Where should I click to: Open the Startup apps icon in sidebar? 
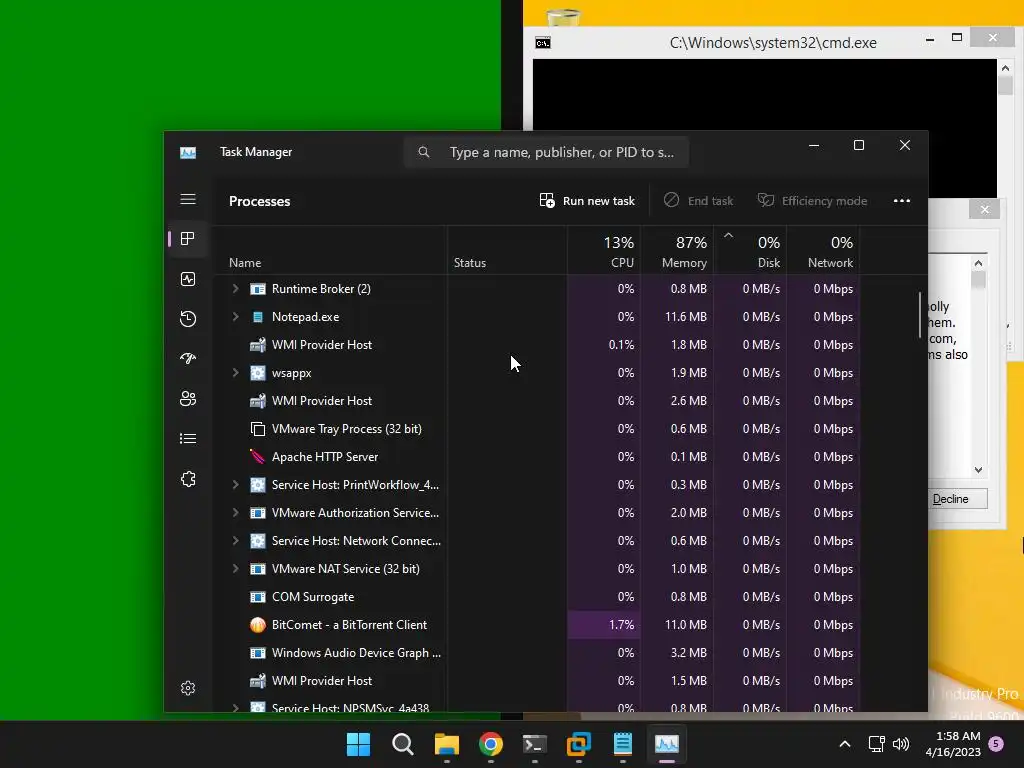[x=187, y=359]
